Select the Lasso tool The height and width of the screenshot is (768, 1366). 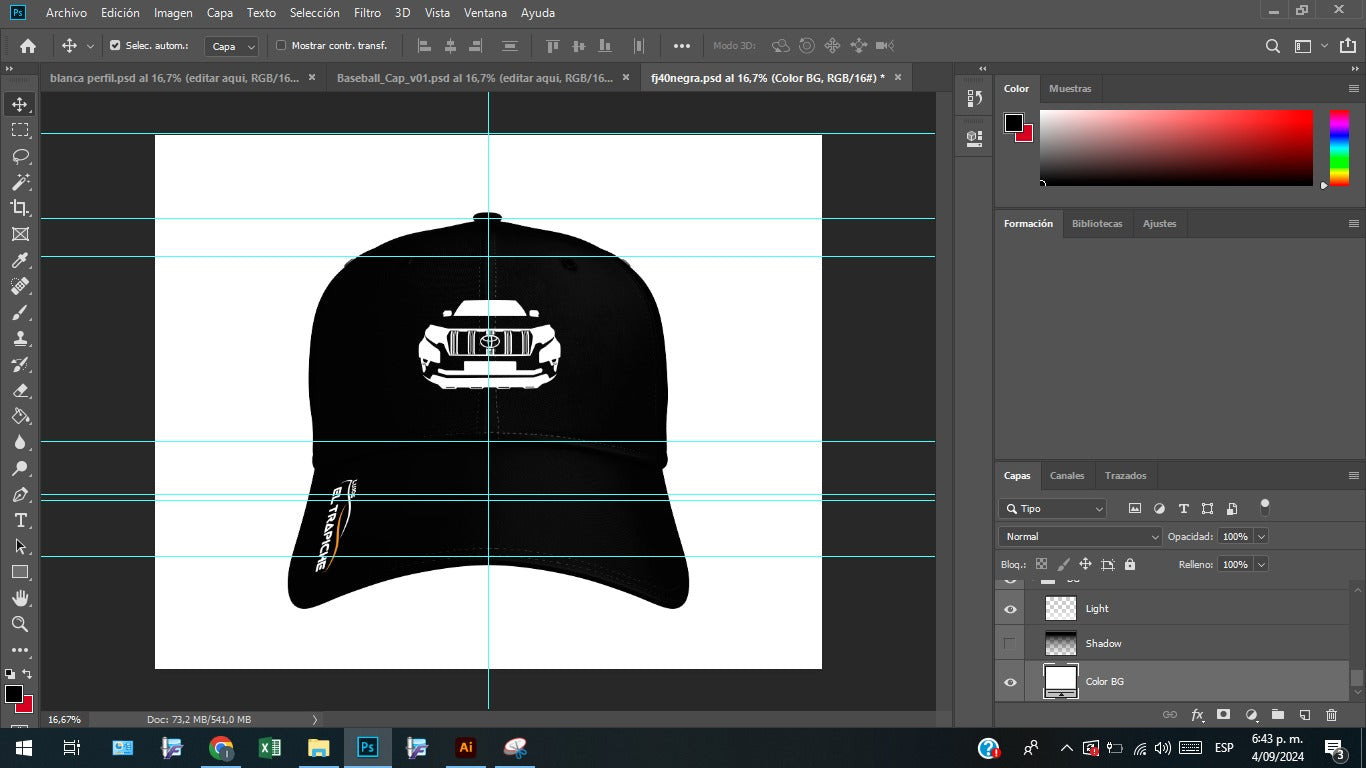20,156
